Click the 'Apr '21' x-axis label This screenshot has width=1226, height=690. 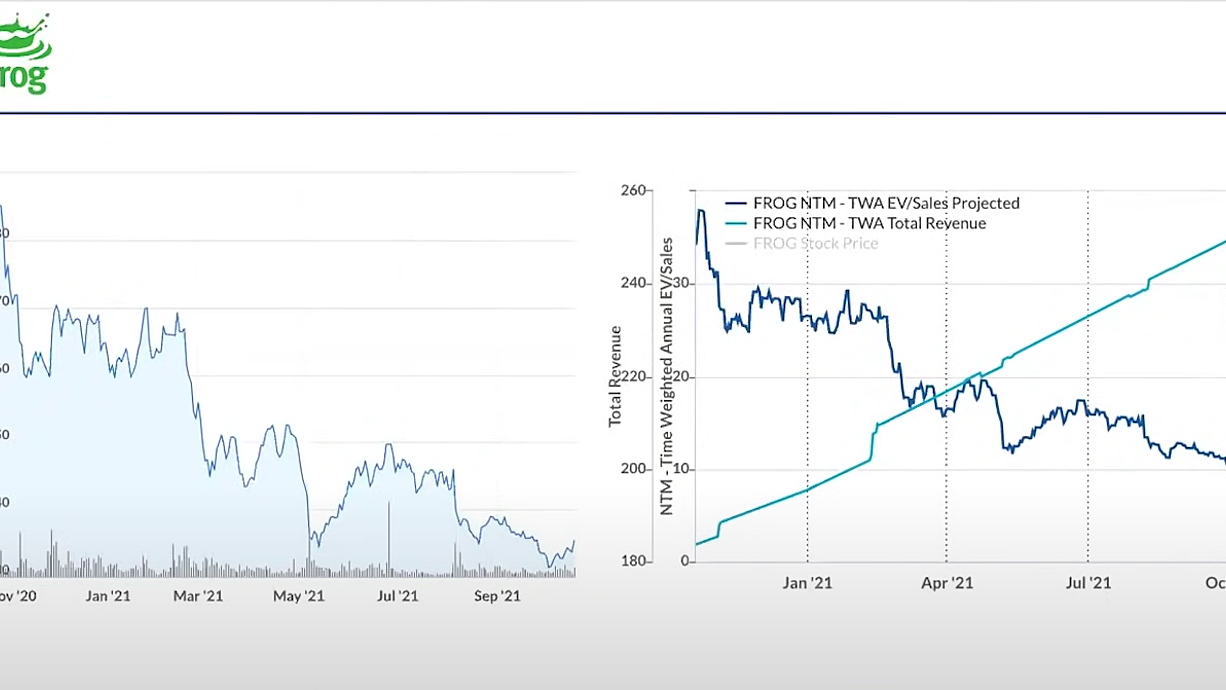tap(947, 583)
